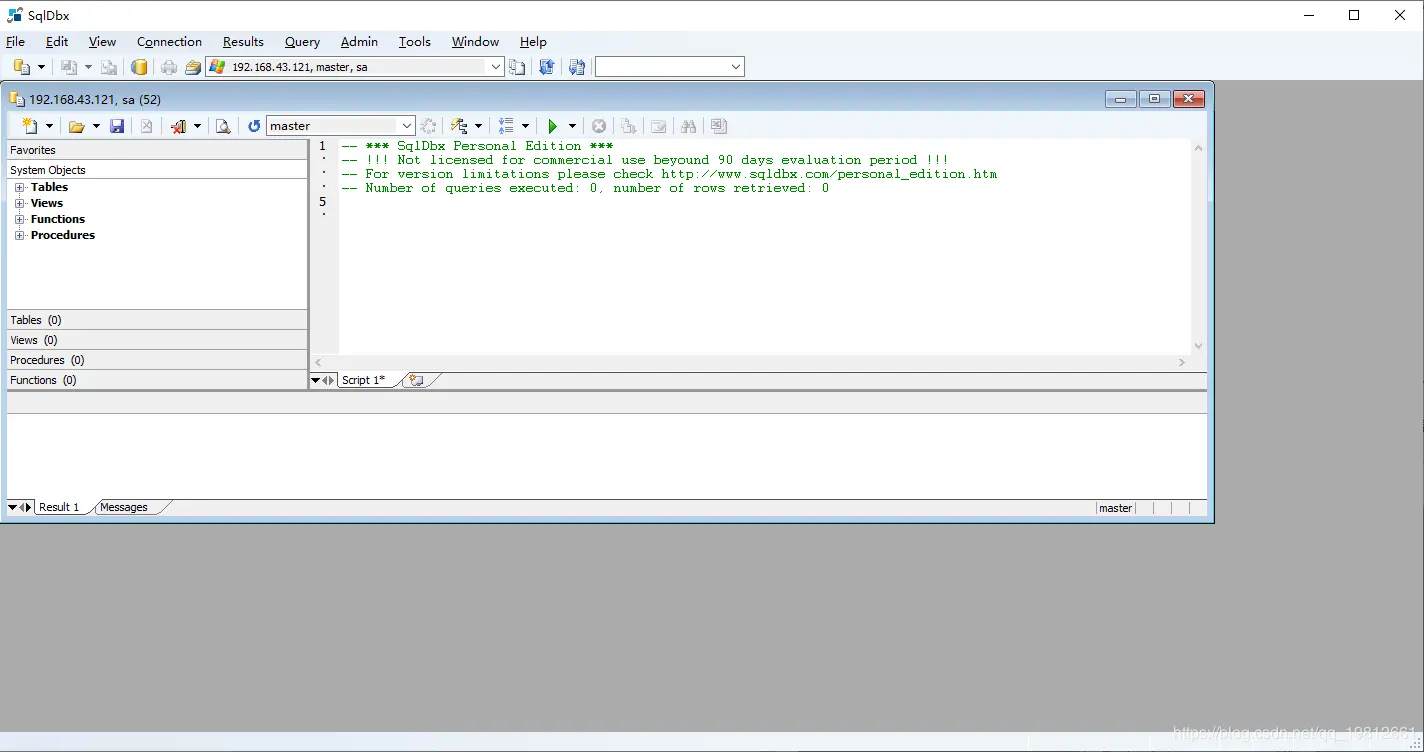Image resolution: width=1424 pixels, height=752 pixels.
Task: Click the documents icon right of the connection combo box
Action: 517,67
